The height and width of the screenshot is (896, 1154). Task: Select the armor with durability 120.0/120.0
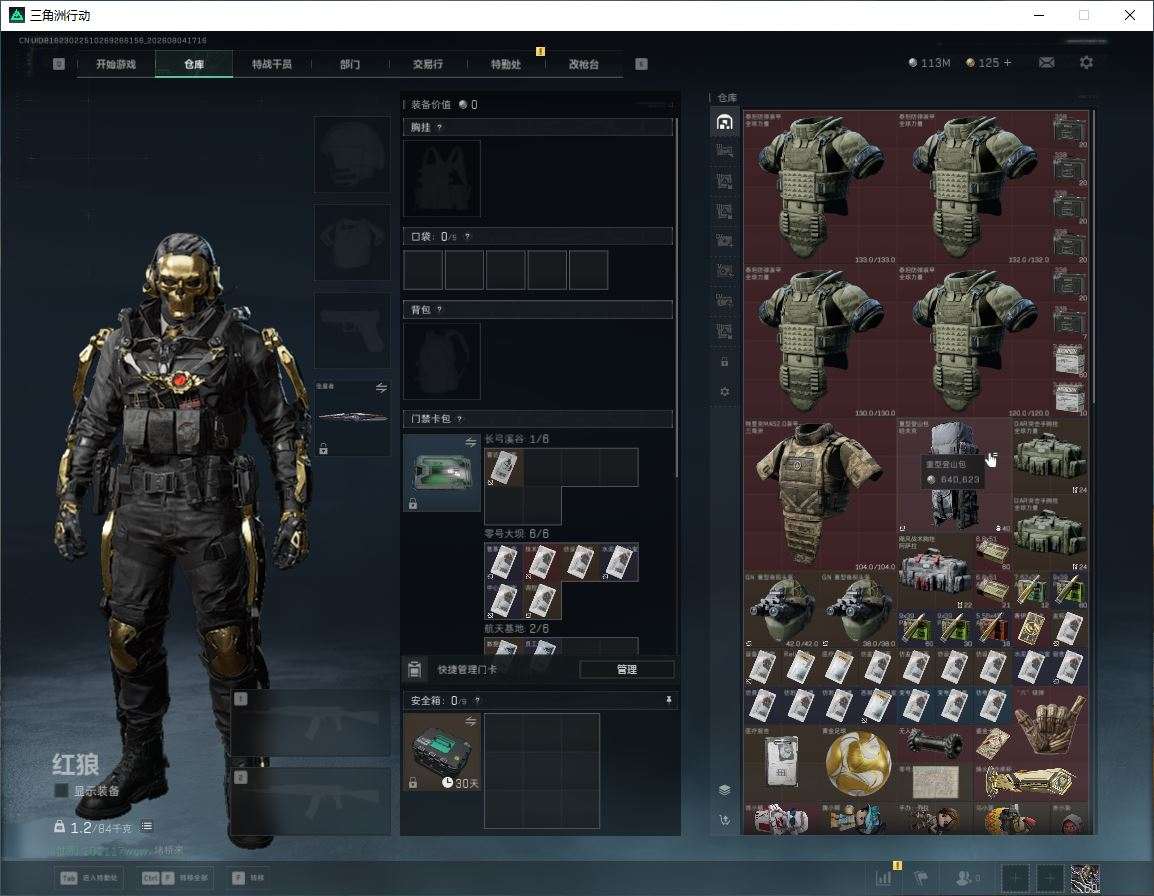[974, 341]
